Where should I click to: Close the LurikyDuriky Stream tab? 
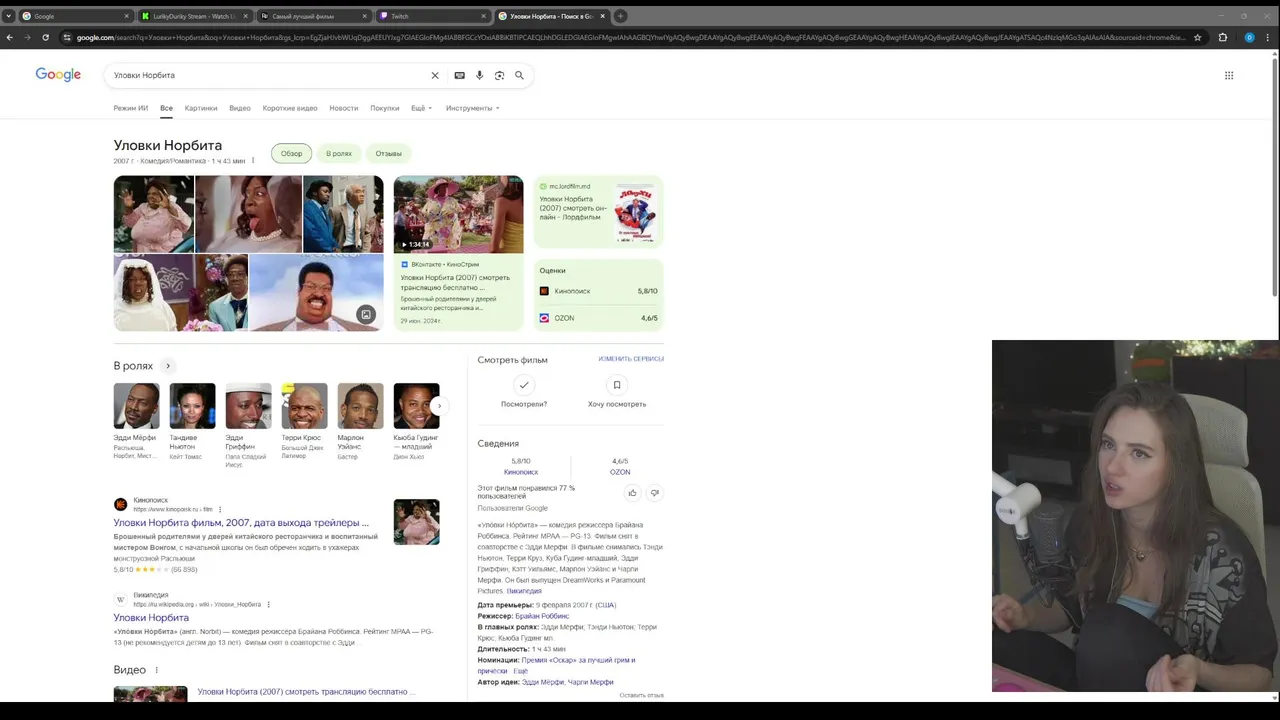(x=245, y=16)
